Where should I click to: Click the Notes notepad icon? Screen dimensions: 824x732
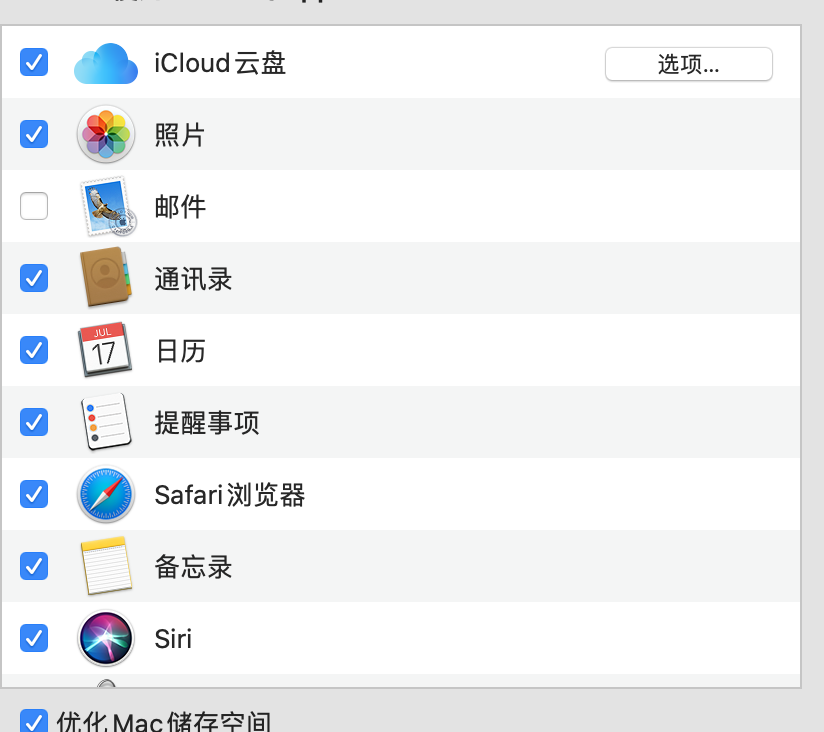point(106,566)
